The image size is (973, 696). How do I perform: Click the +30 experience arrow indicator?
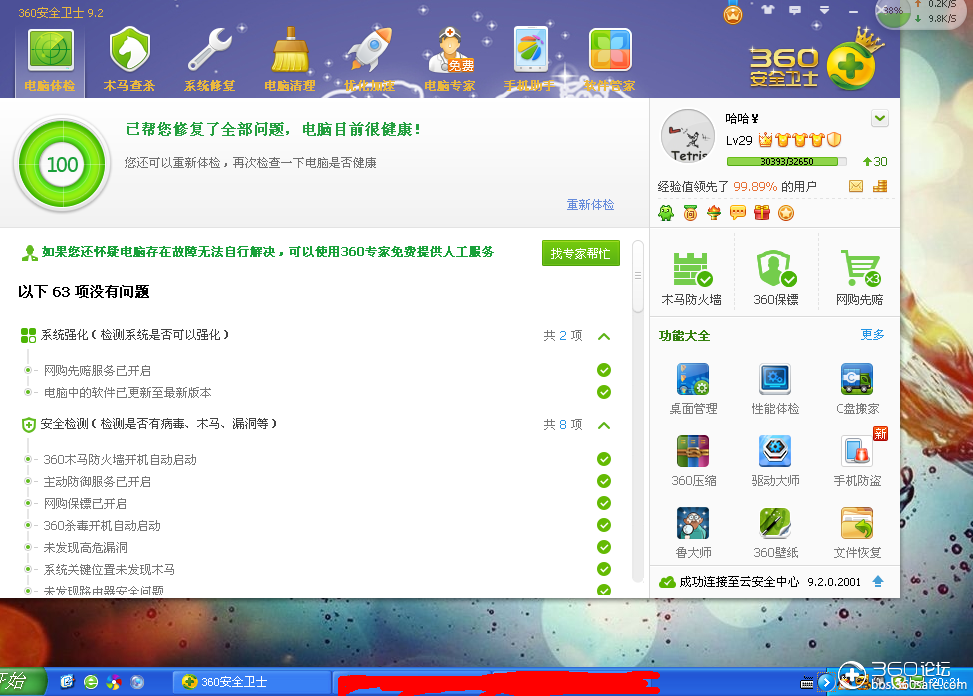(x=875, y=161)
